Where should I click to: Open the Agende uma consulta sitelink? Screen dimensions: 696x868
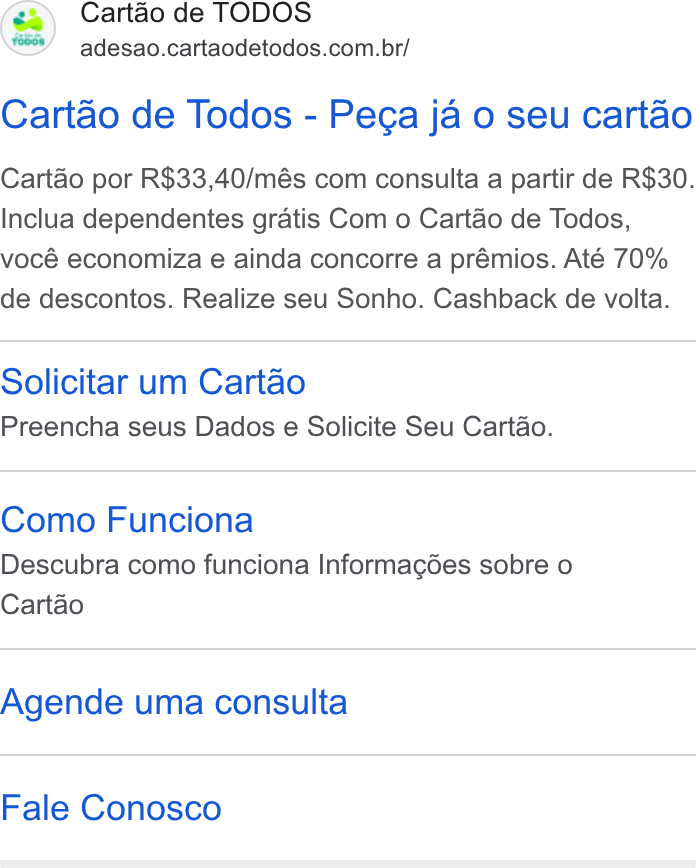[174, 702]
